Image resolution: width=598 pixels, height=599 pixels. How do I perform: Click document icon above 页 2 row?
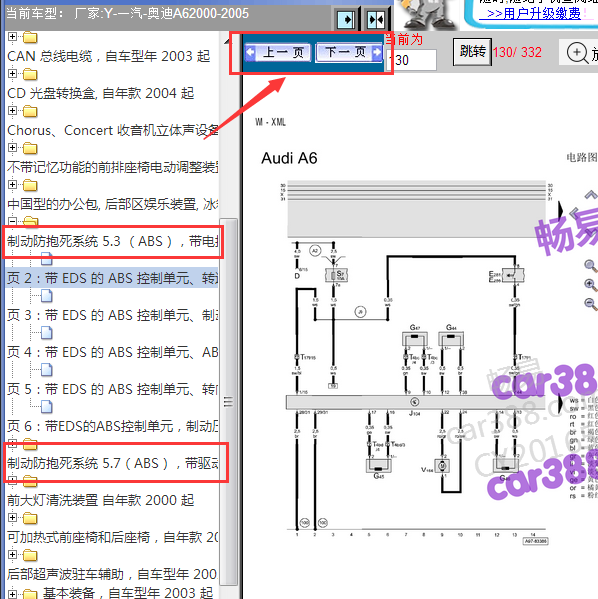pos(47,259)
